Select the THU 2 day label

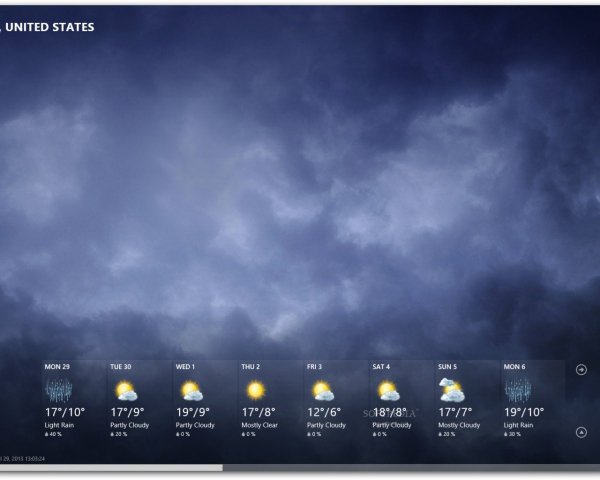click(x=251, y=367)
